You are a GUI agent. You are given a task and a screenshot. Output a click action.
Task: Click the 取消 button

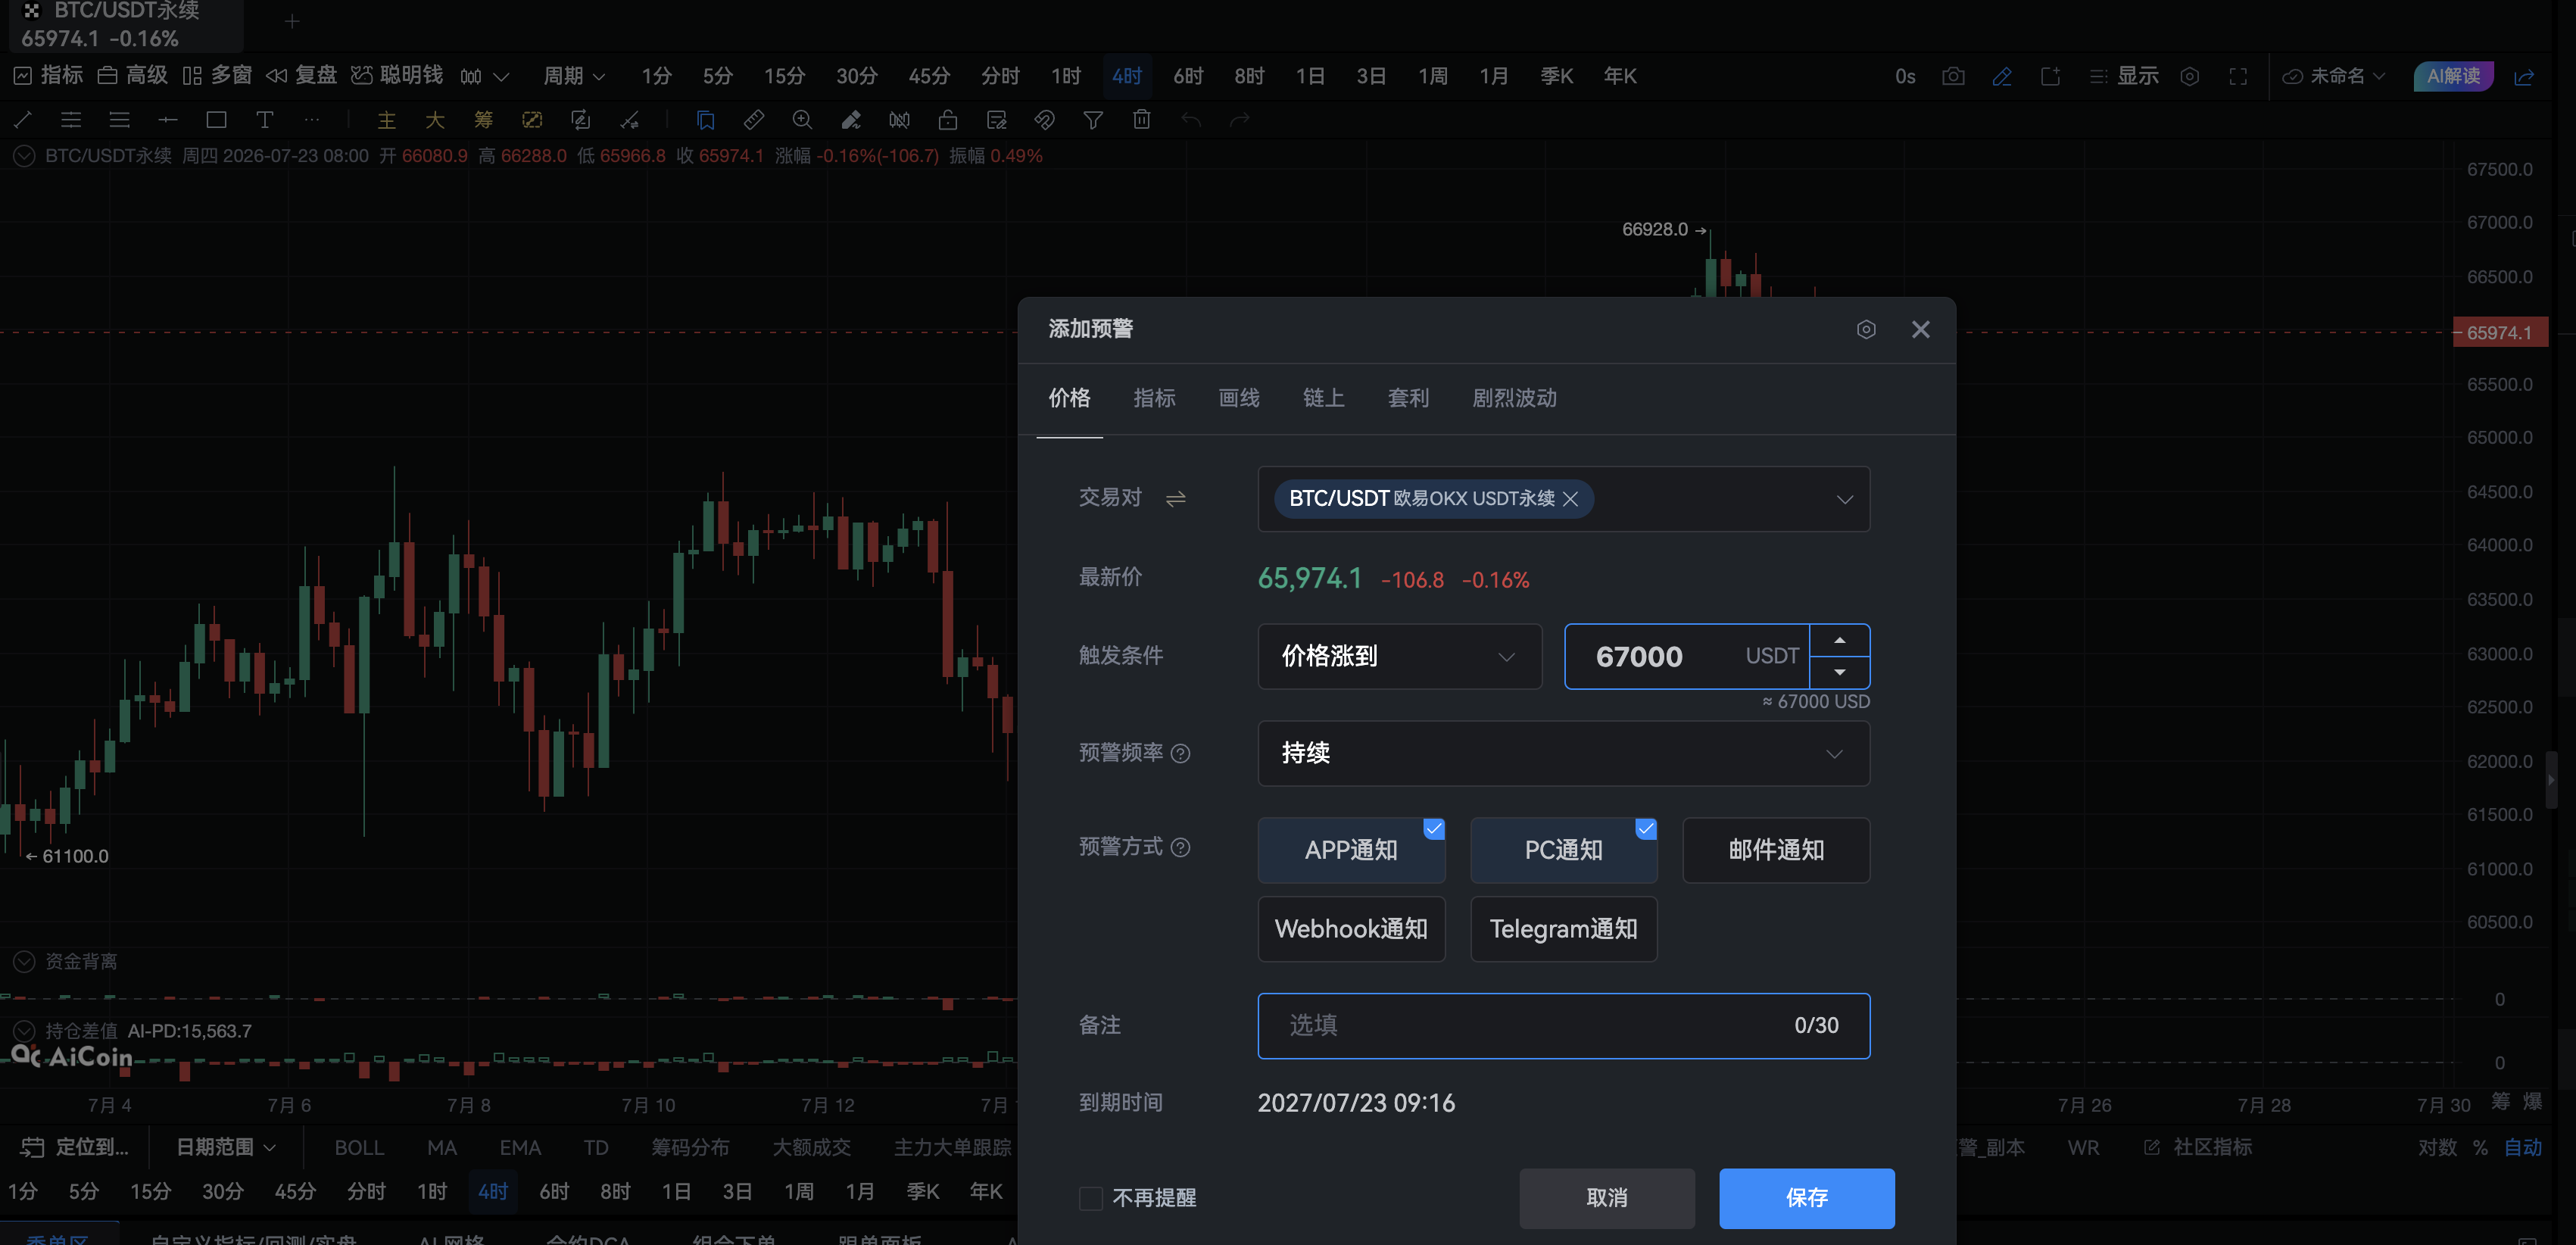[x=1606, y=1198]
